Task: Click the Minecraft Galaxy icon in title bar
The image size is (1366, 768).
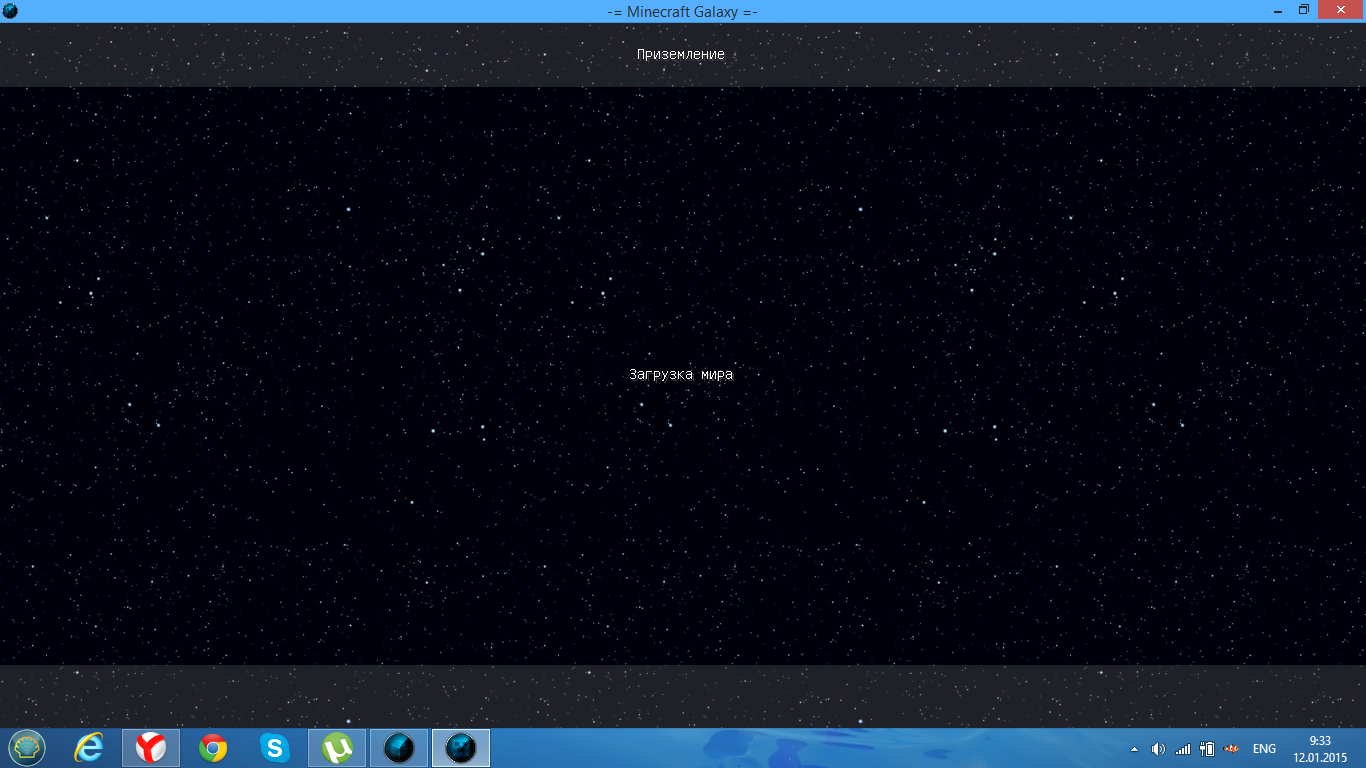Action: 10,11
